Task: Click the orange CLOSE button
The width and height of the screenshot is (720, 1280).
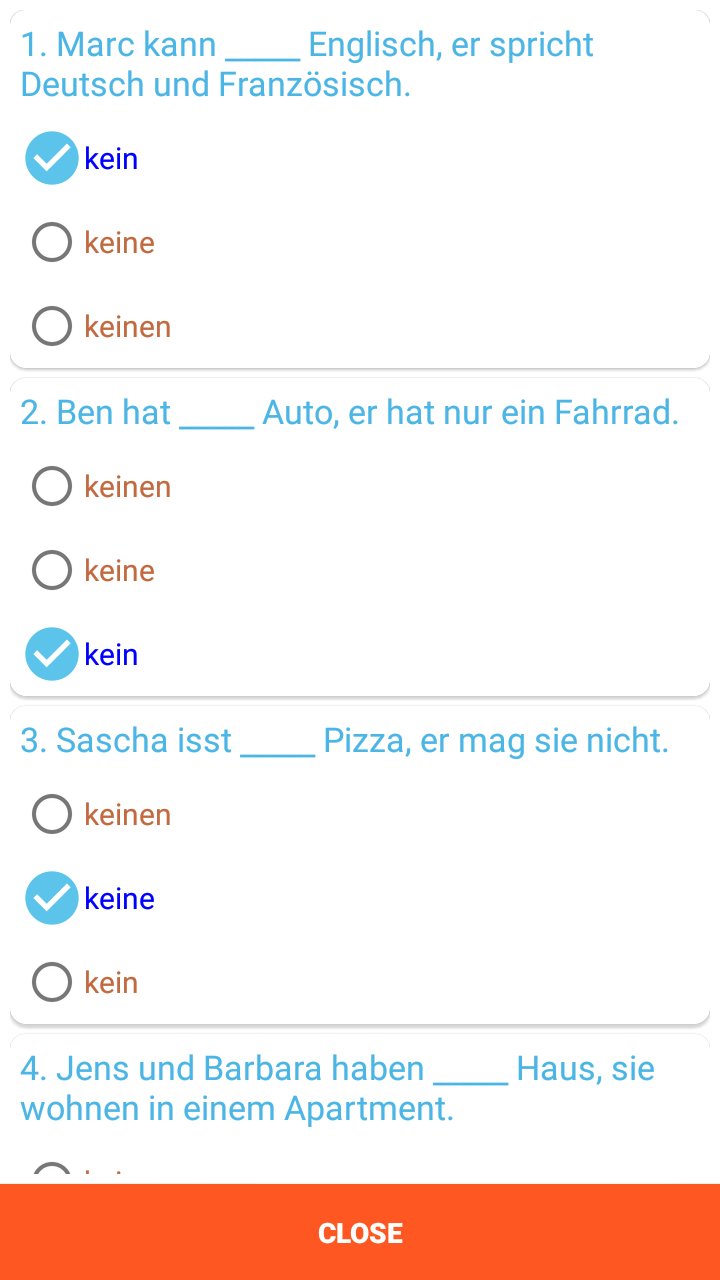Action: pyautogui.click(x=360, y=1232)
